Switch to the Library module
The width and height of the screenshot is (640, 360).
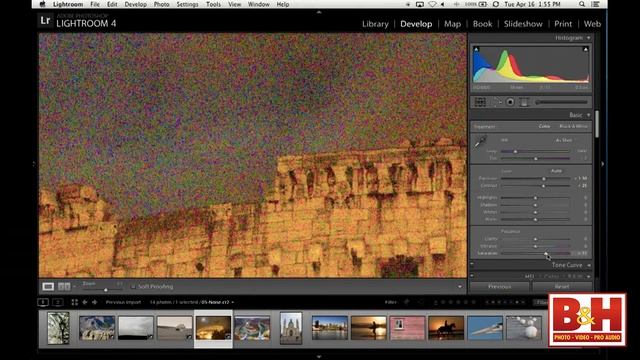(x=375, y=24)
